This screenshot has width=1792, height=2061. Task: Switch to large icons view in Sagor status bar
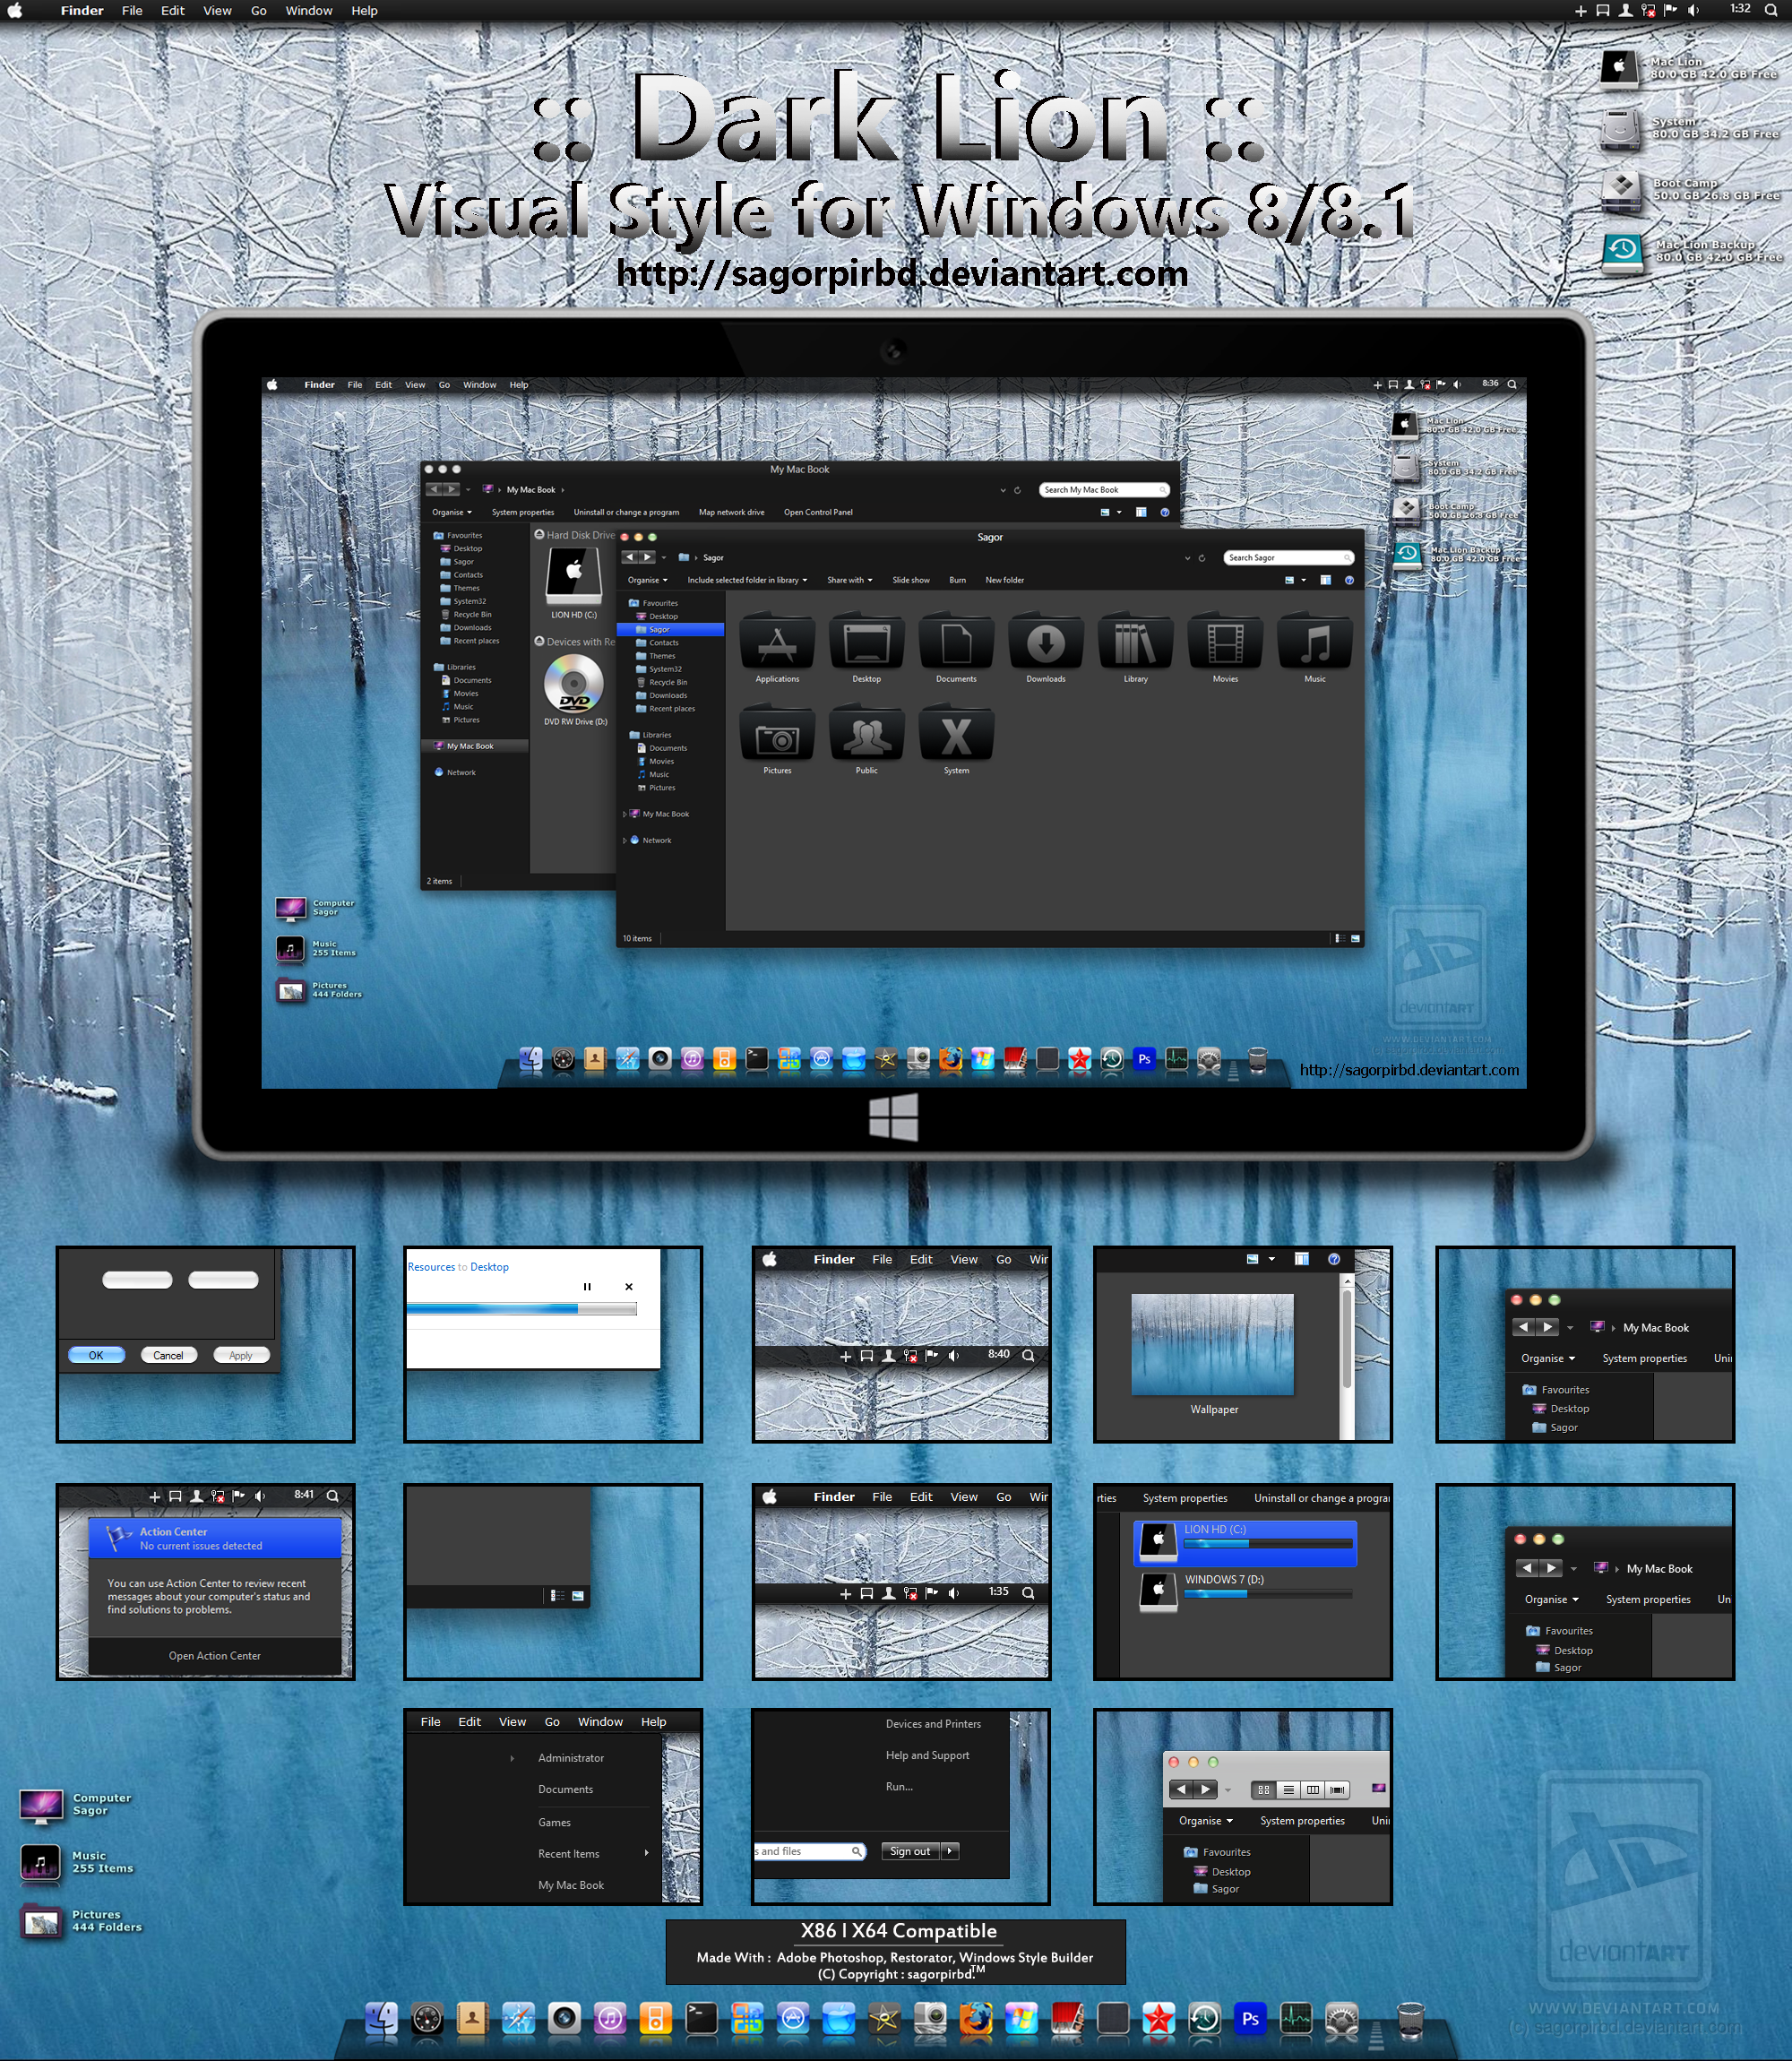[x=1355, y=938]
